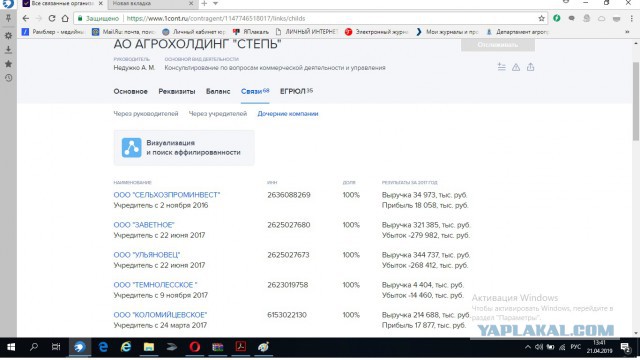The image size is (640, 360).
Task: Click the green extension icon in toolbar
Action: (x=557, y=18)
